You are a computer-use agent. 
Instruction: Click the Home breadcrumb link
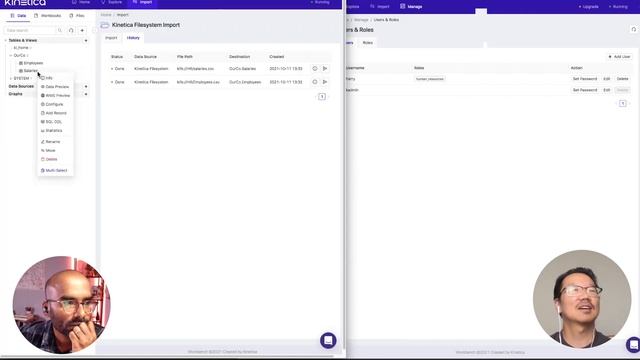tap(106, 15)
